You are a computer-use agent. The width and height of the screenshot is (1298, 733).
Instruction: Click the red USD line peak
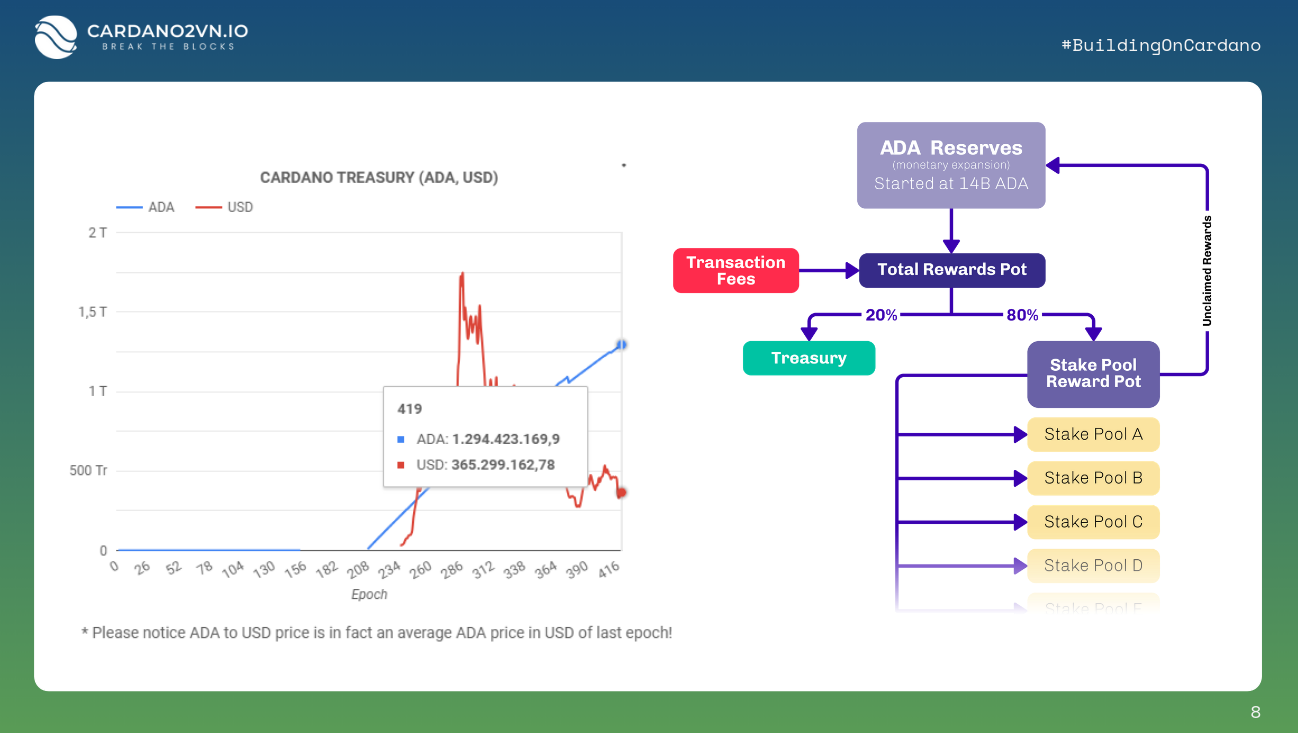pos(462,273)
